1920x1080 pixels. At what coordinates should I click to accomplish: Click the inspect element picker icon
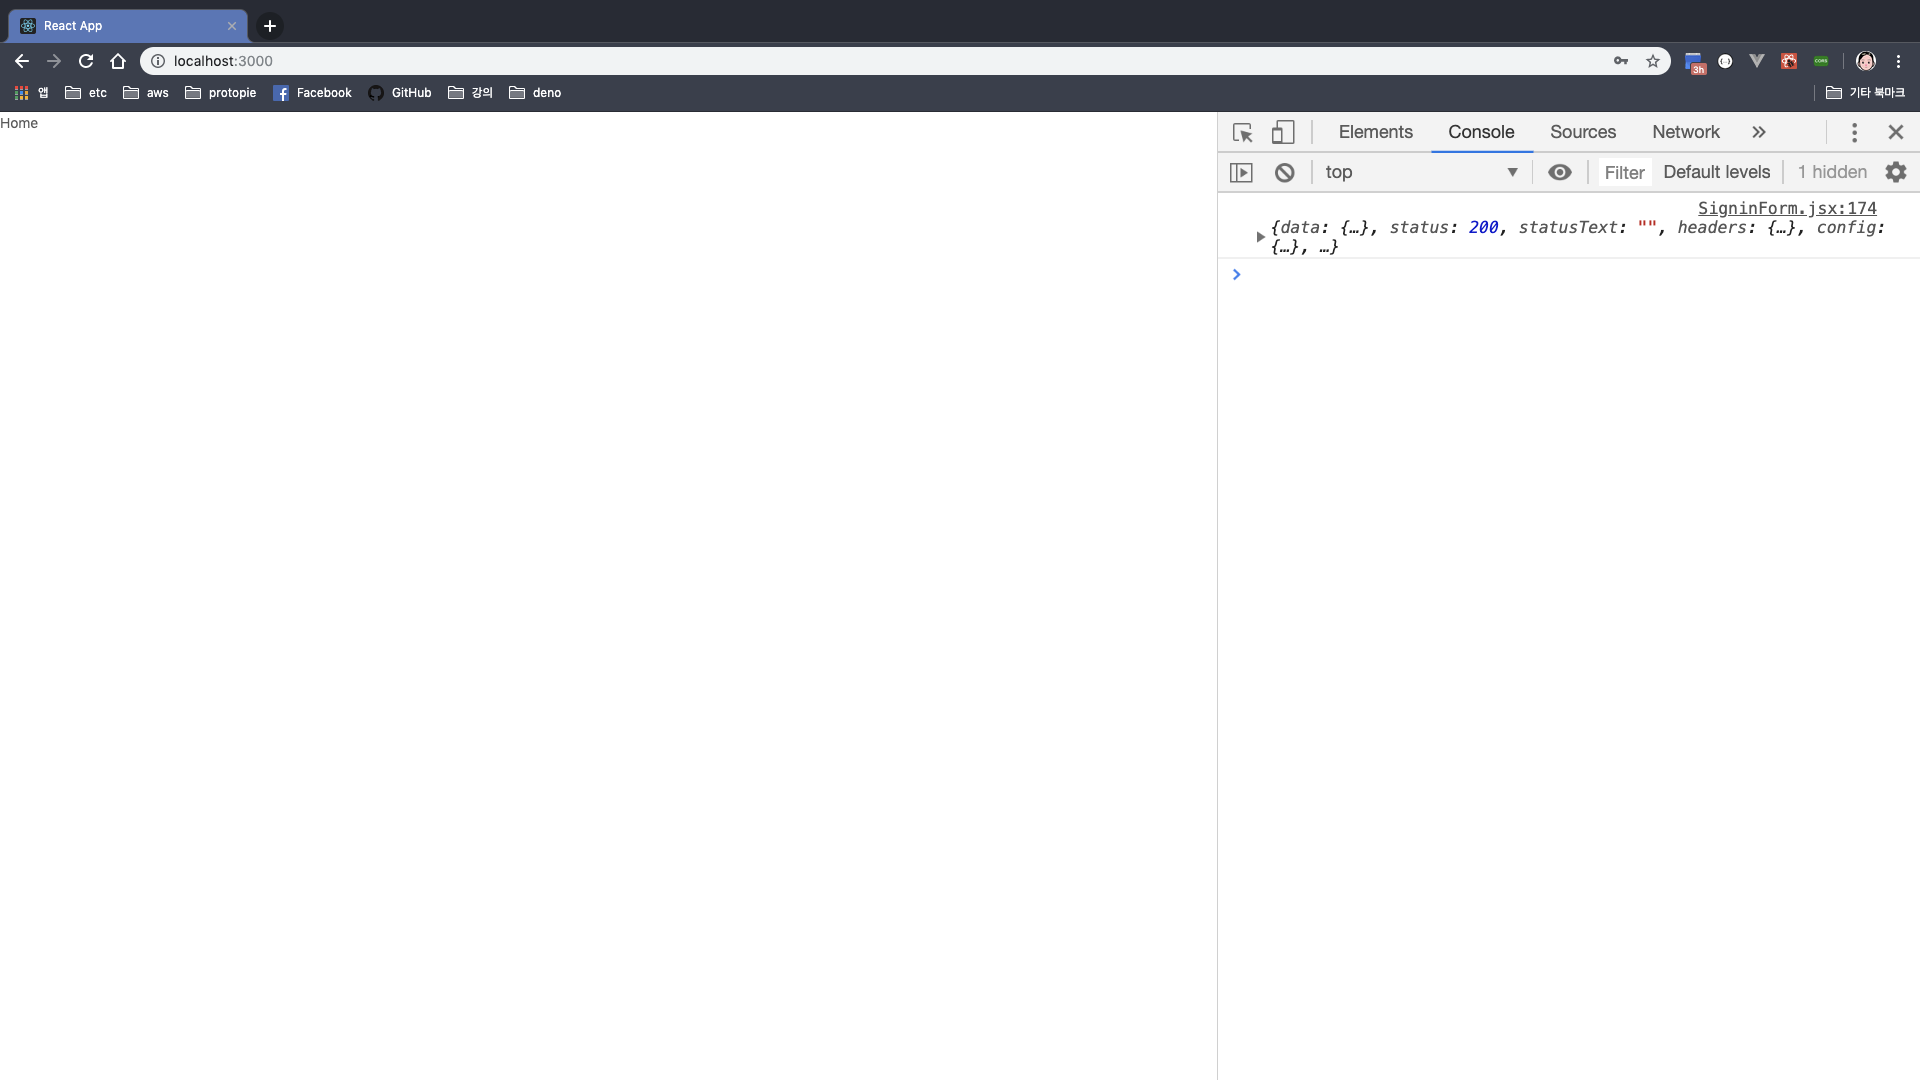point(1242,132)
